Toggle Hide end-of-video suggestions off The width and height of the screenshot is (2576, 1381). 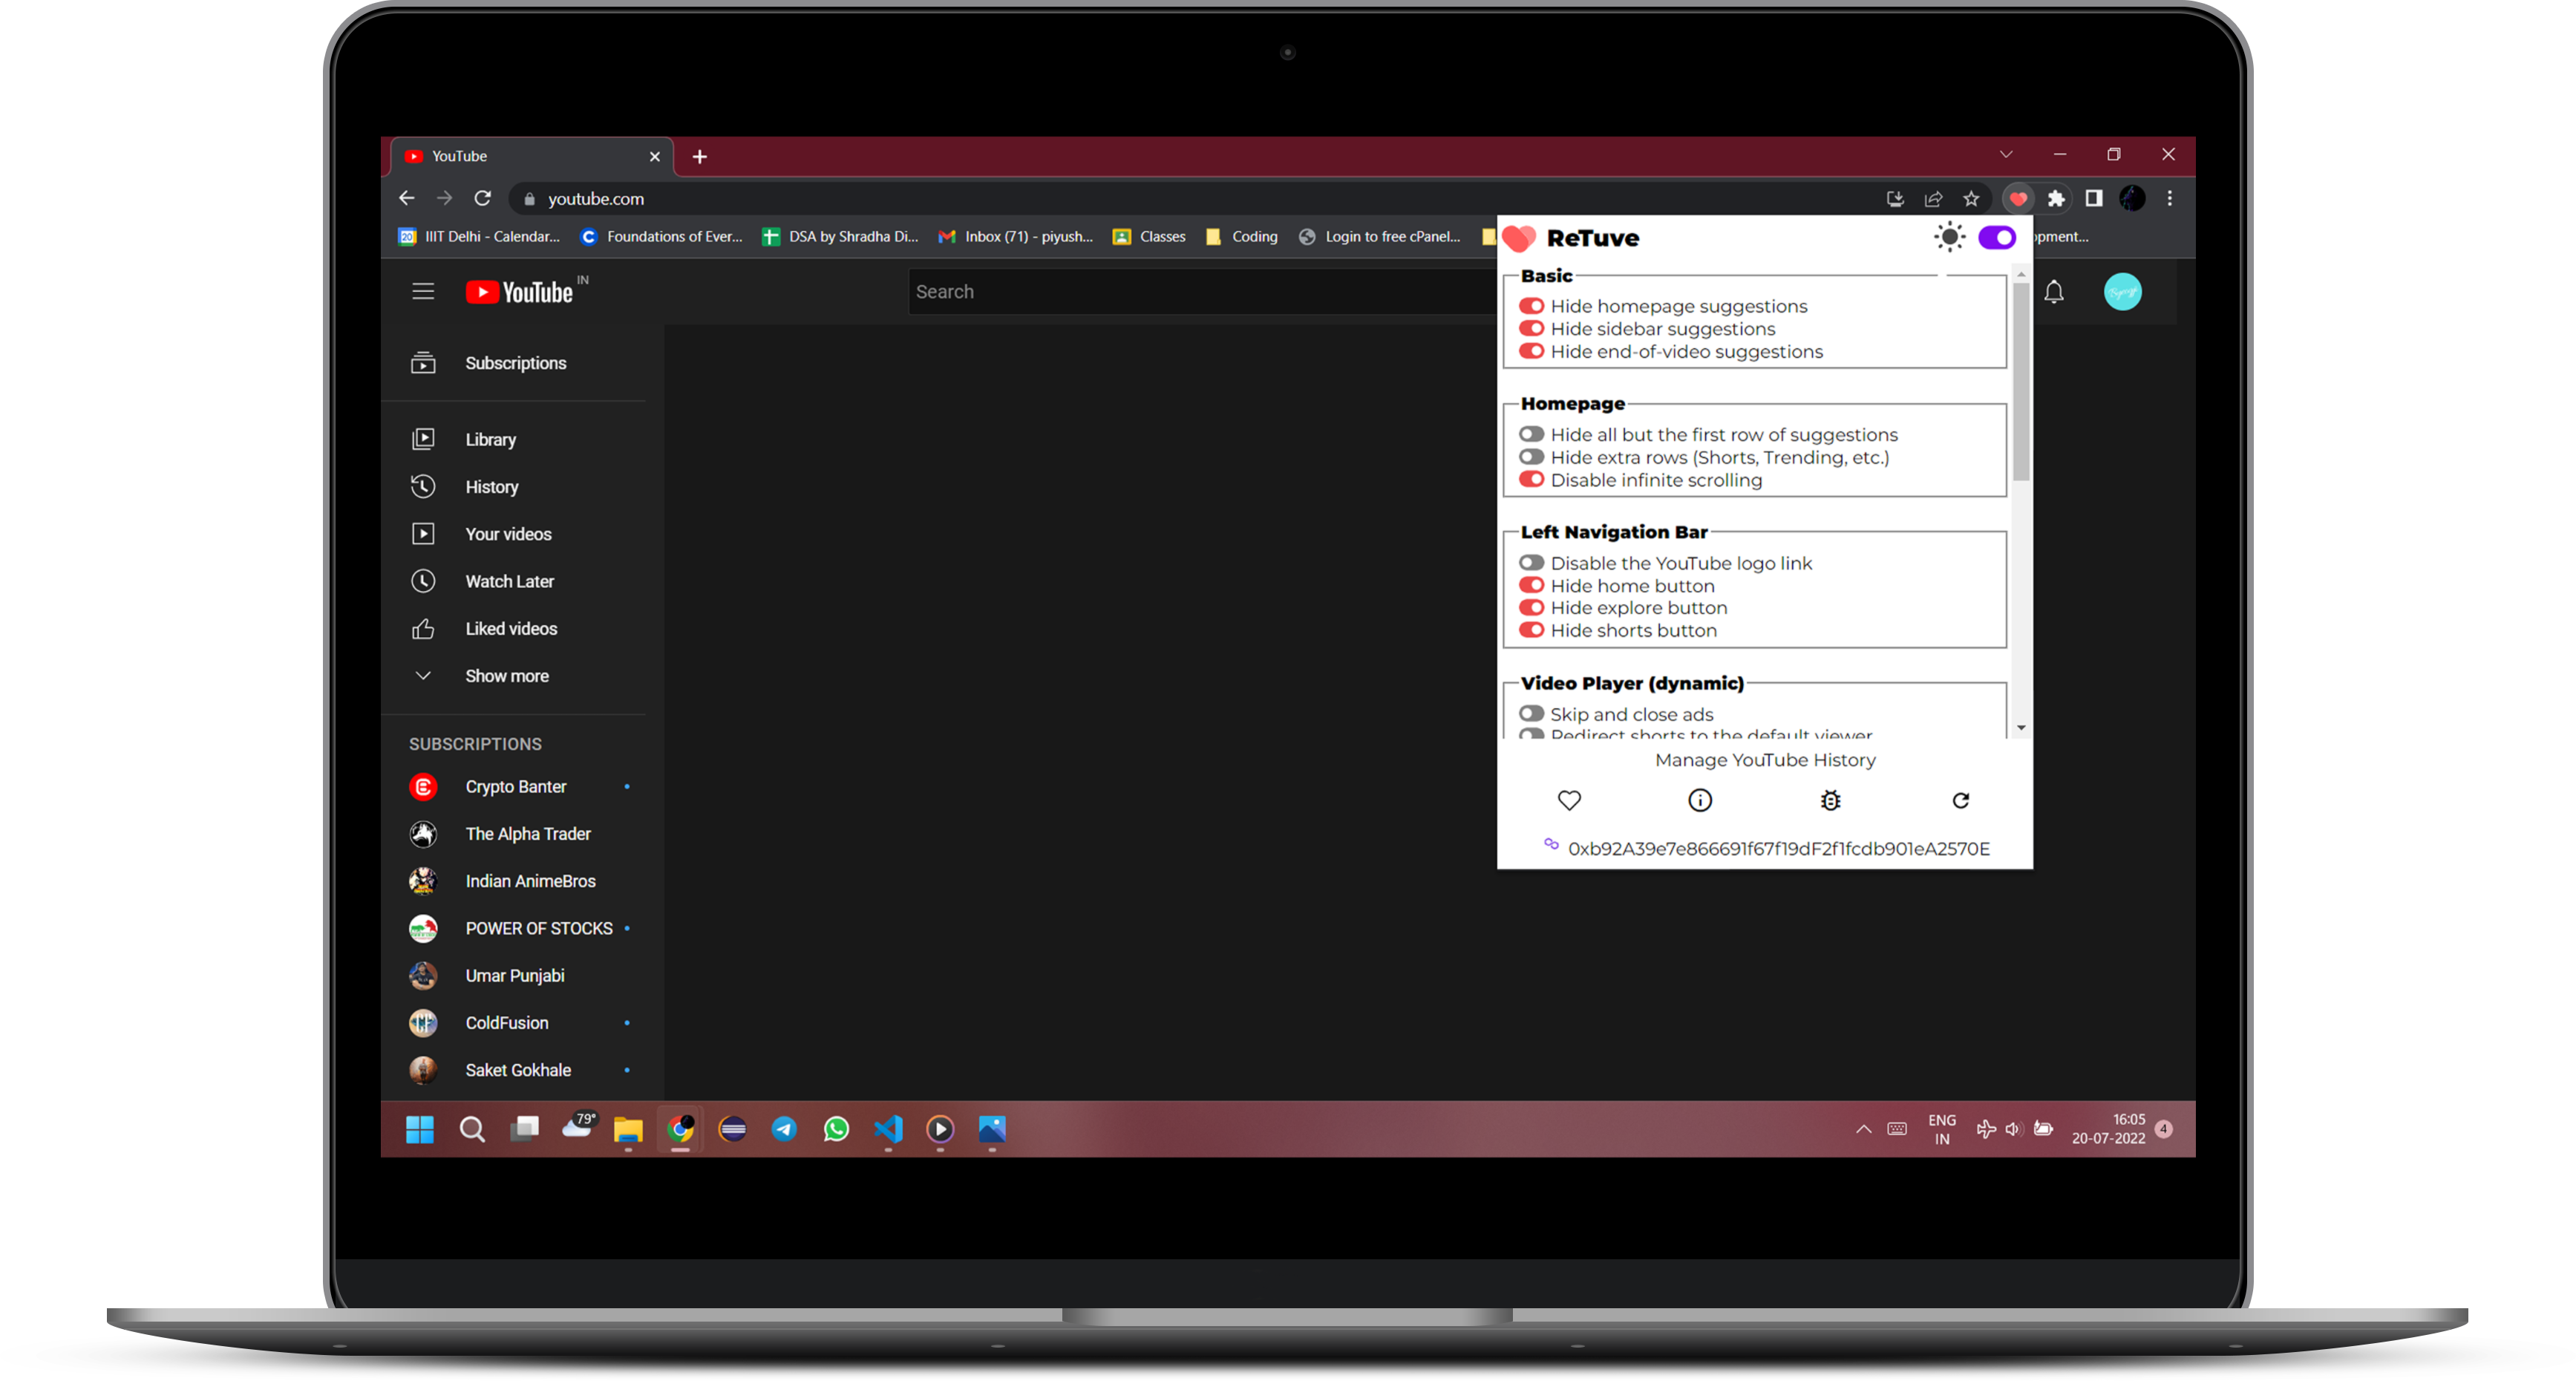click(1530, 351)
